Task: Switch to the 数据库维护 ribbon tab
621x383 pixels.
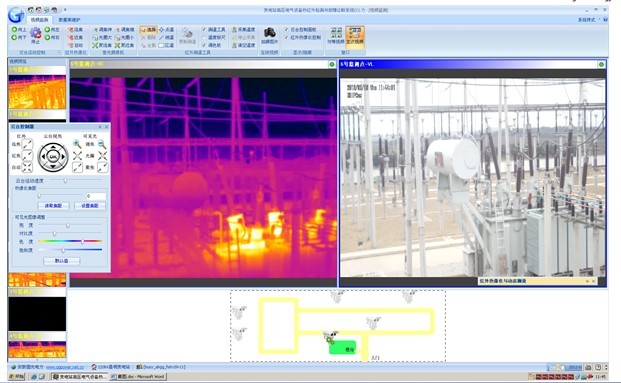Action: [69, 19]
